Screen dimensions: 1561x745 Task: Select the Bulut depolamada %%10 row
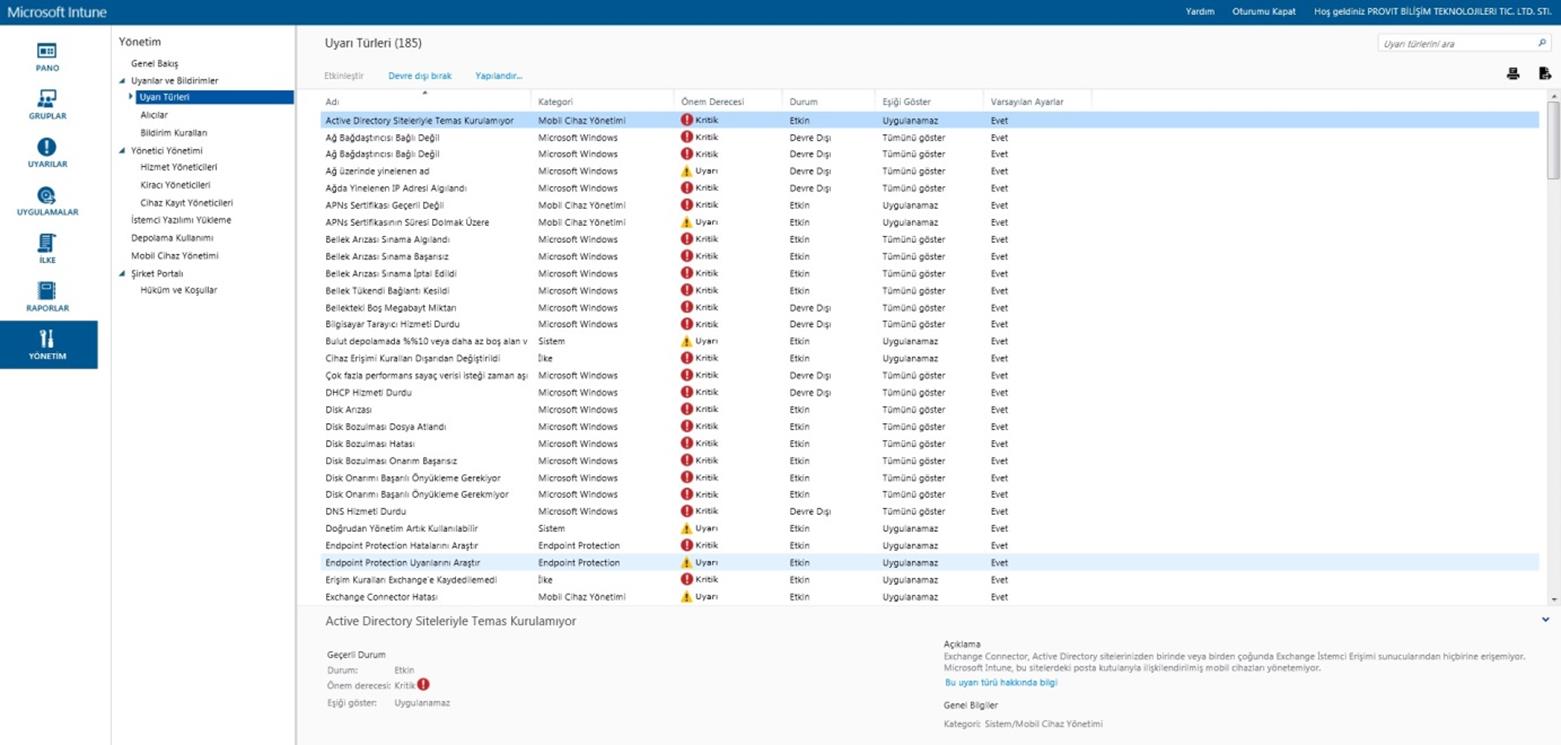930,341
